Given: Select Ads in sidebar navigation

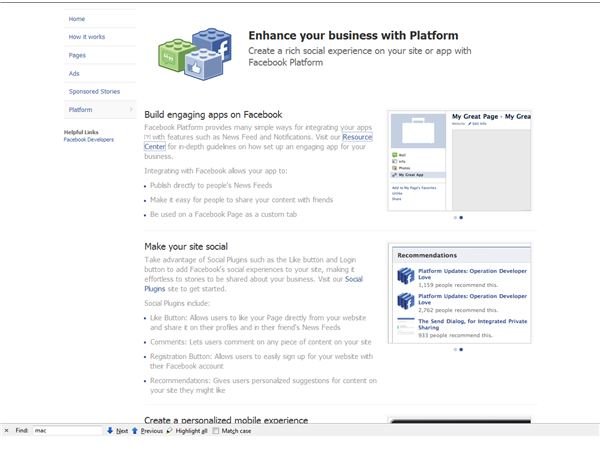Looking at the screenshot, I should 74,73.
